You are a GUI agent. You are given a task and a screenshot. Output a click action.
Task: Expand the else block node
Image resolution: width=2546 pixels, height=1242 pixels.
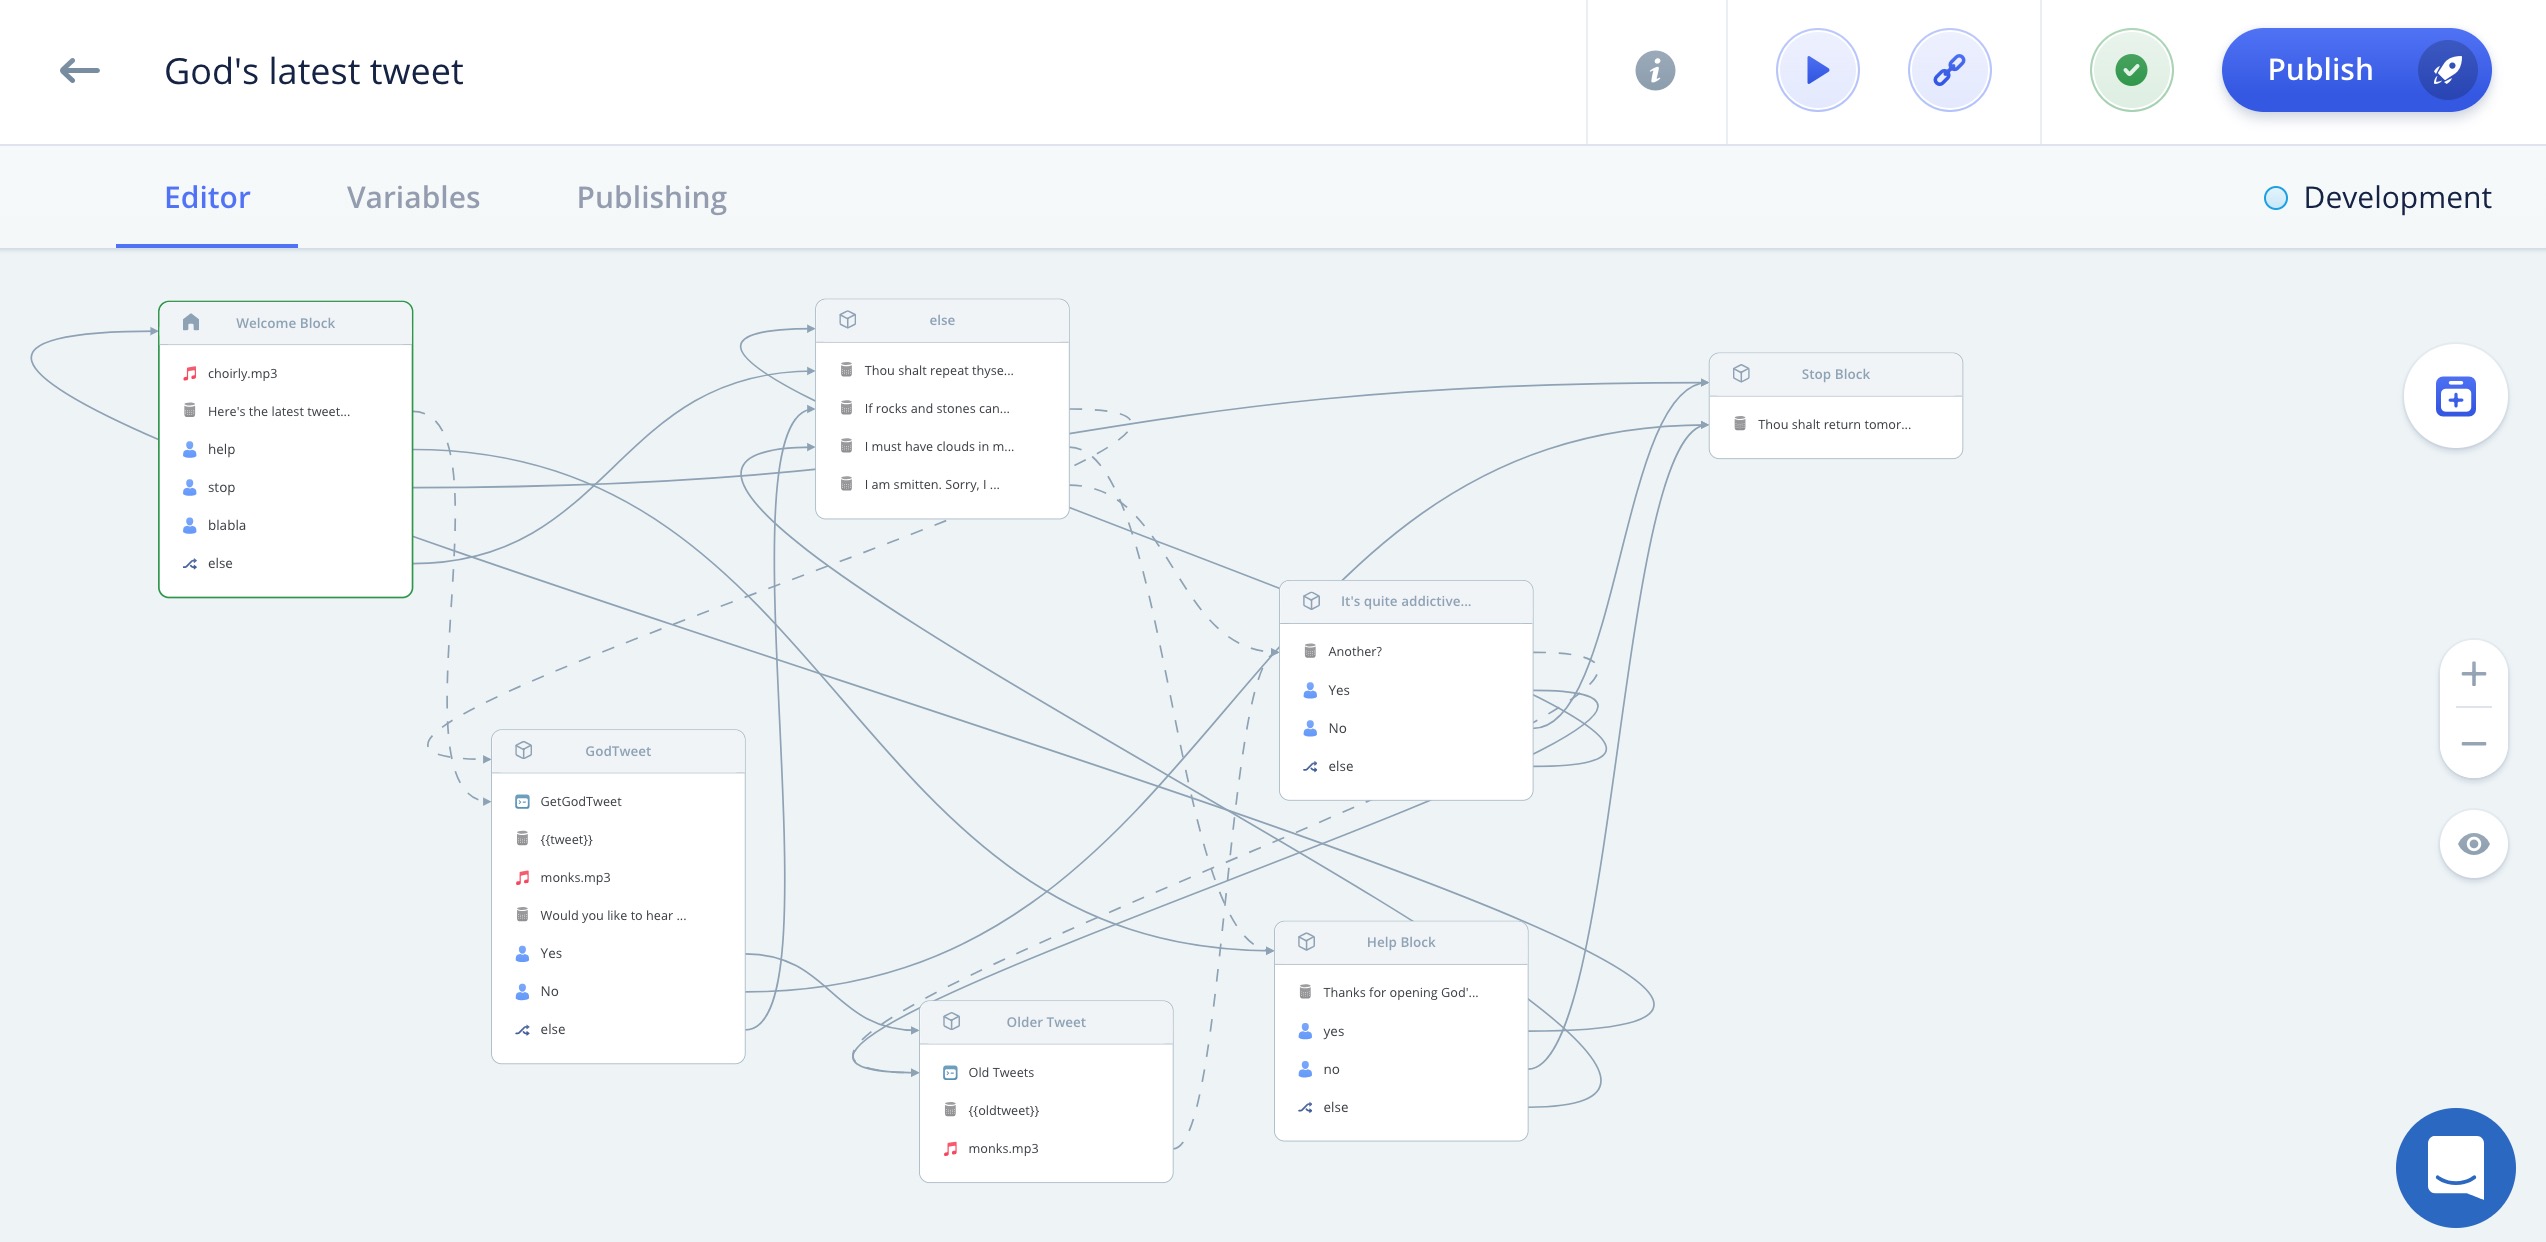(x=939, y=320)
